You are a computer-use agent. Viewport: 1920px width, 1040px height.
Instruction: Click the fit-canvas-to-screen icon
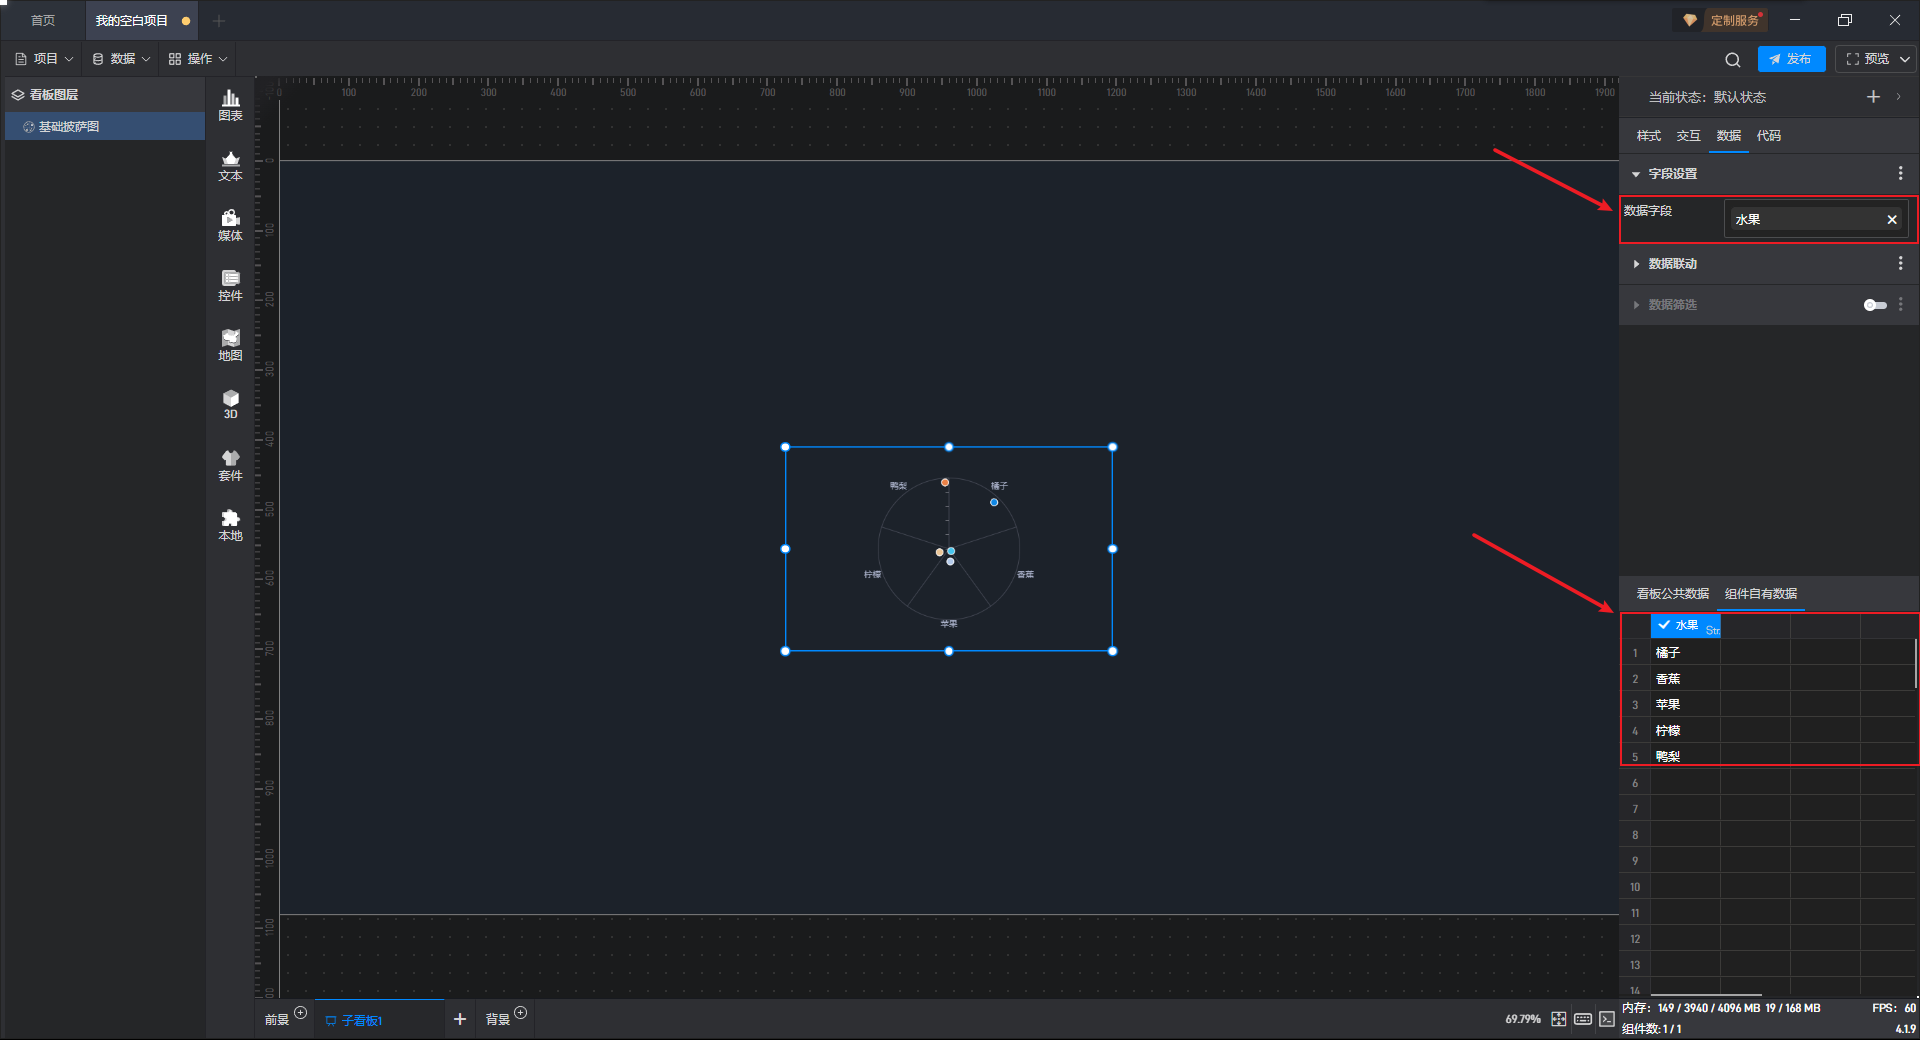pos(1559,1019)
